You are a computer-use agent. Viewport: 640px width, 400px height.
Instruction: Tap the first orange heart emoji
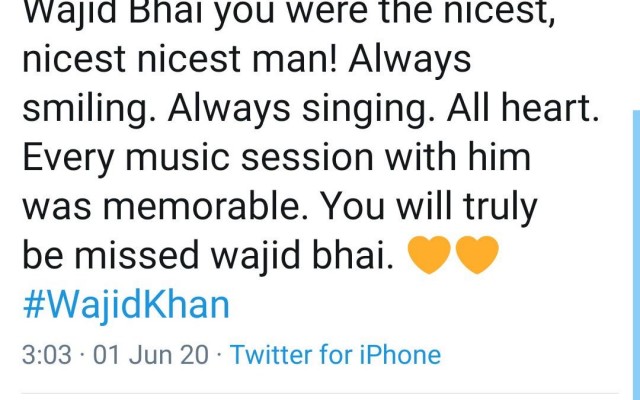coord(429,254)
